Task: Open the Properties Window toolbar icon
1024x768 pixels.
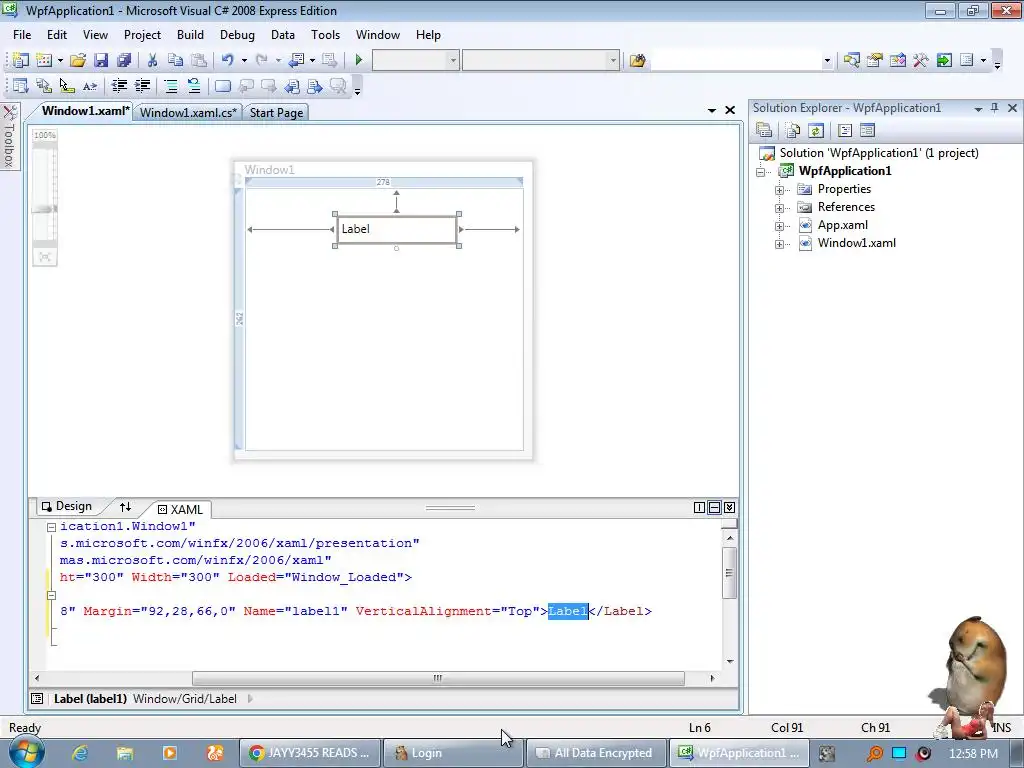Action: click(x=874, y=60)
